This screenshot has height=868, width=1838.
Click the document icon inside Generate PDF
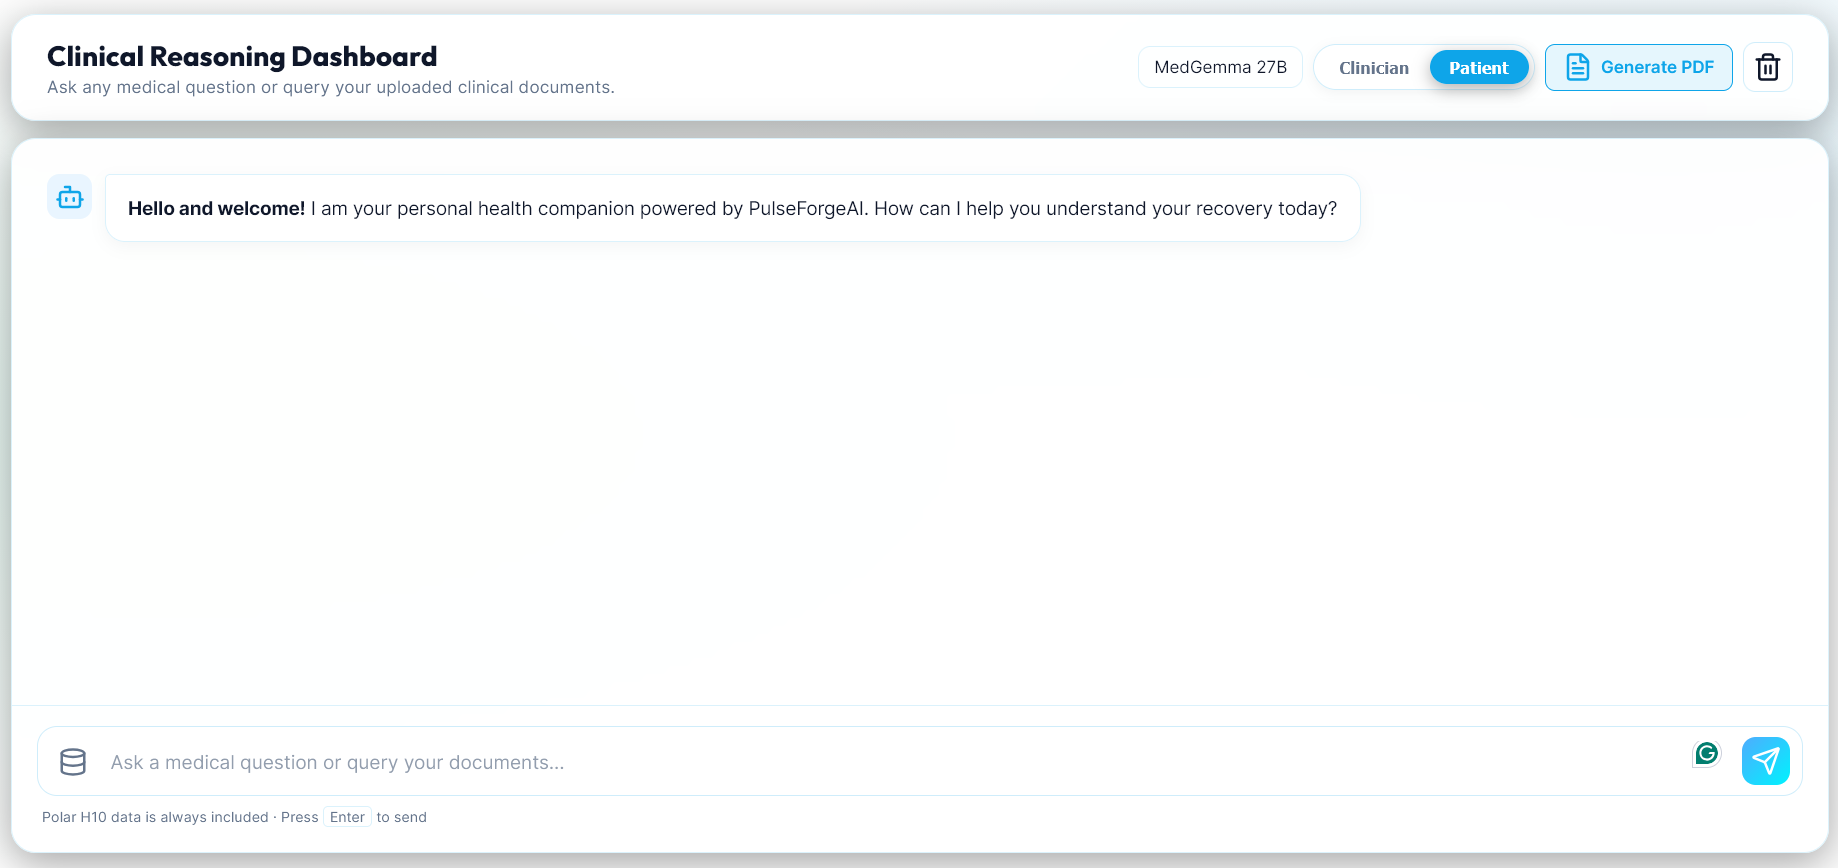[x=1579, y=67]
